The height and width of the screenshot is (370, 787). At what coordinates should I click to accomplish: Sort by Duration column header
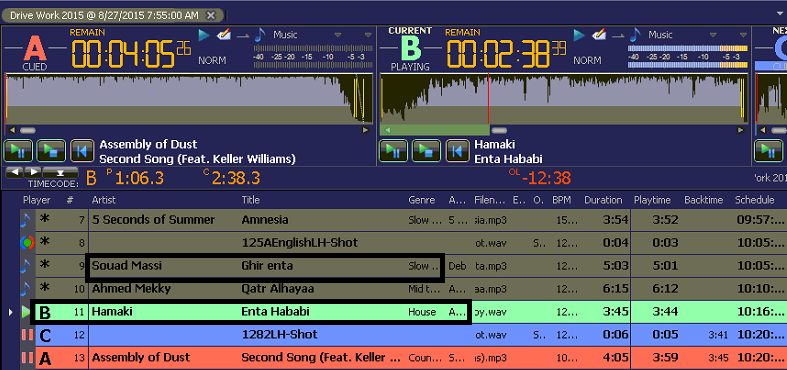(x=603, y=200)
